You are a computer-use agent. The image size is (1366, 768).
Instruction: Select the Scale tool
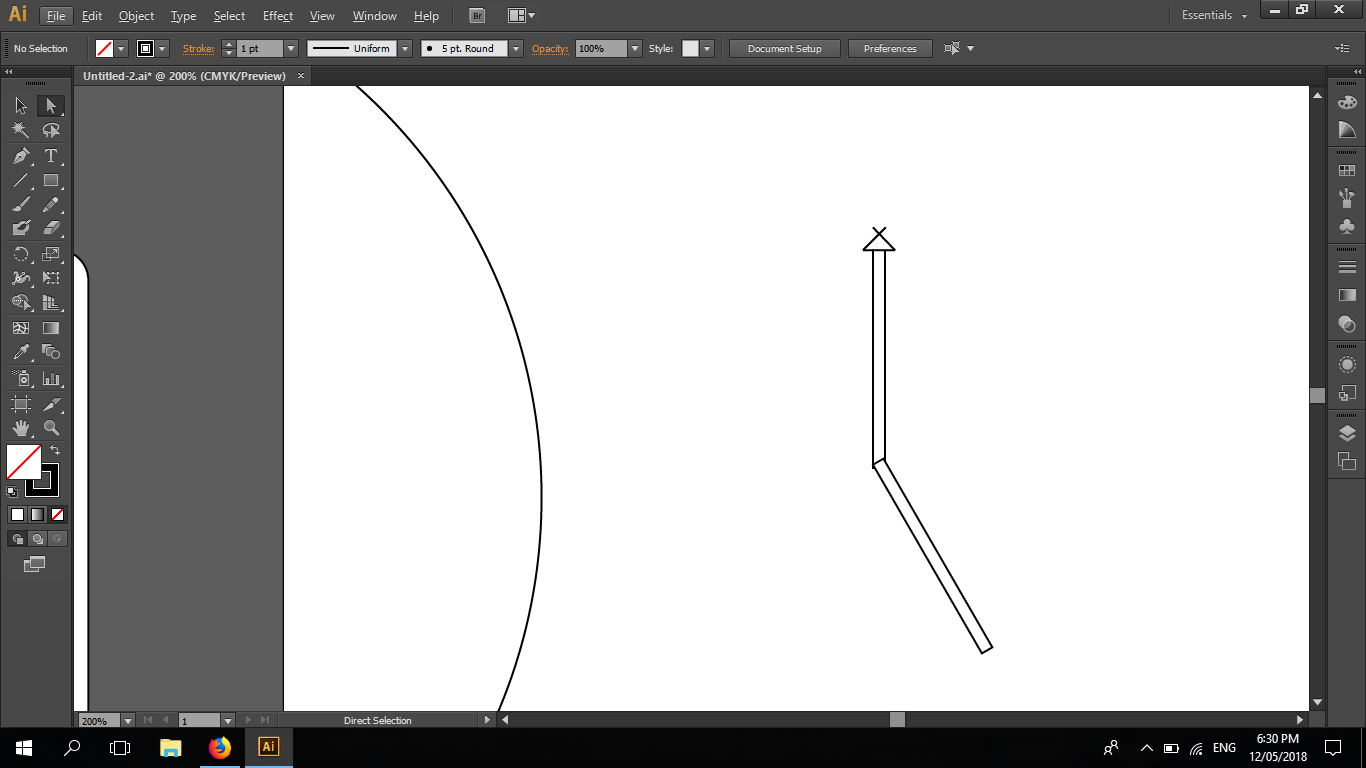tap(50, 254)
